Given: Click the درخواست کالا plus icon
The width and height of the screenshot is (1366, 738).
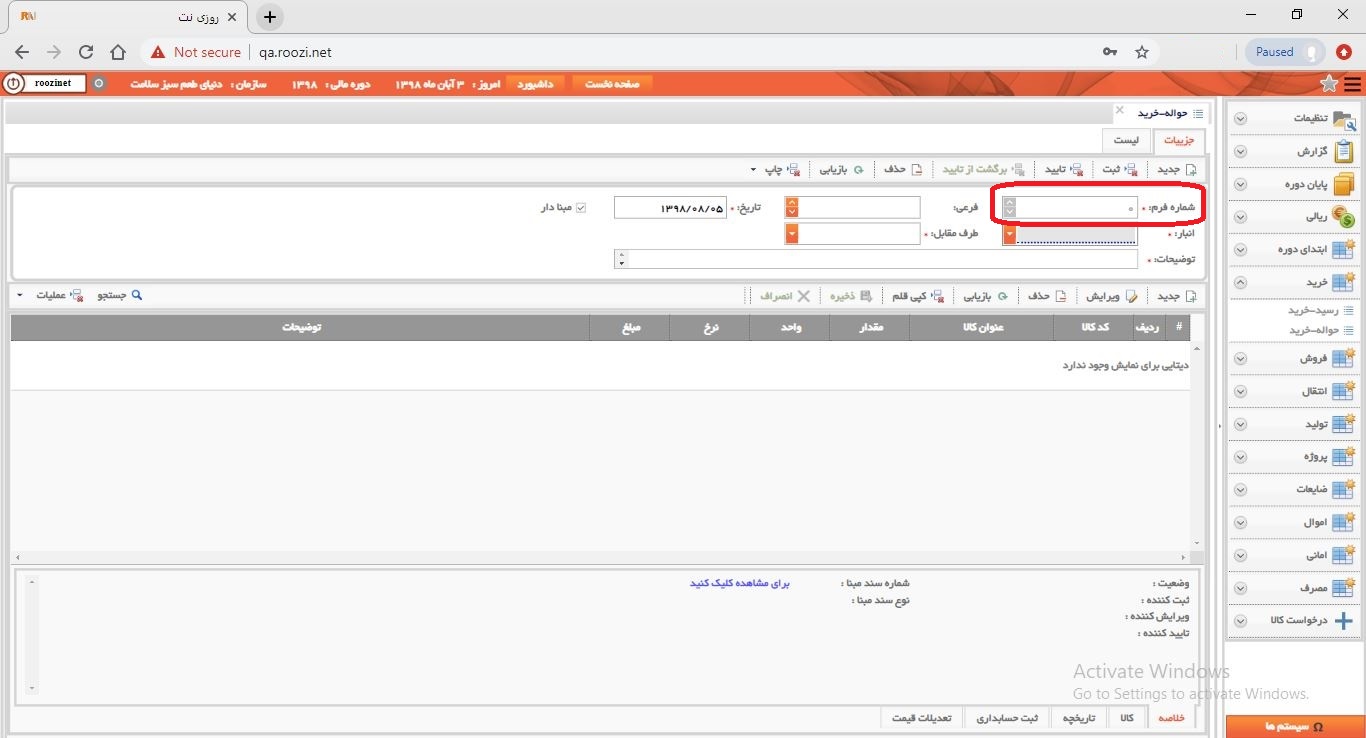Looking at the screenshot, I should [x=1344, y=621].
